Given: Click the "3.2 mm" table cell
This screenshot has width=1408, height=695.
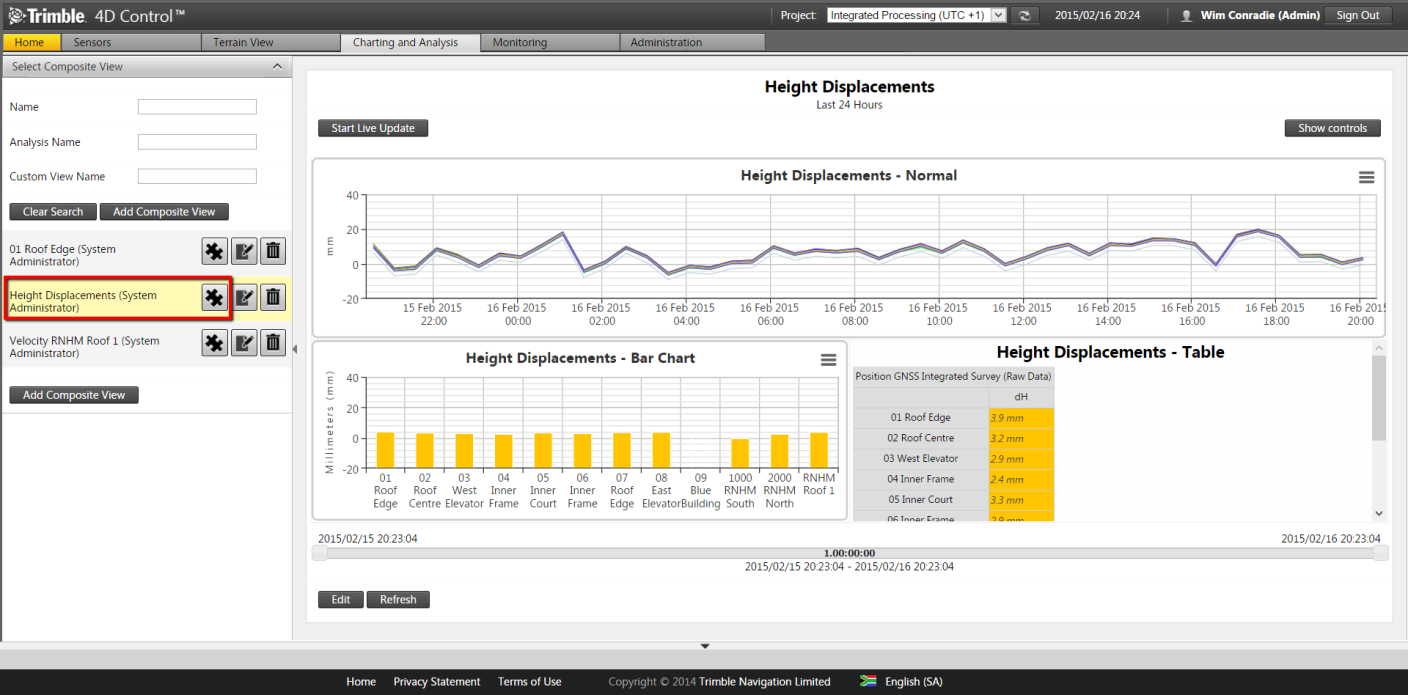Looking at the screenshot, I should [x=1021, y=438].
